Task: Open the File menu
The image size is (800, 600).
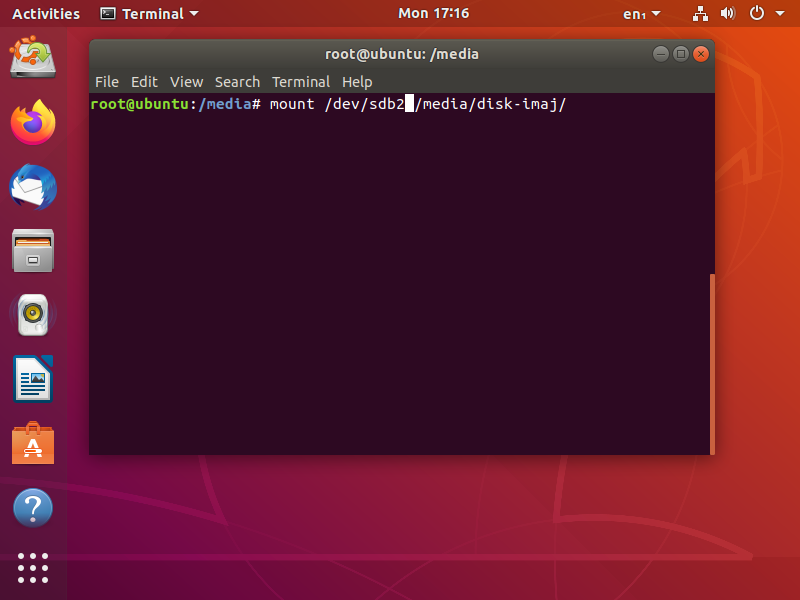Action: pyautogui.click(x=107, y=82)
